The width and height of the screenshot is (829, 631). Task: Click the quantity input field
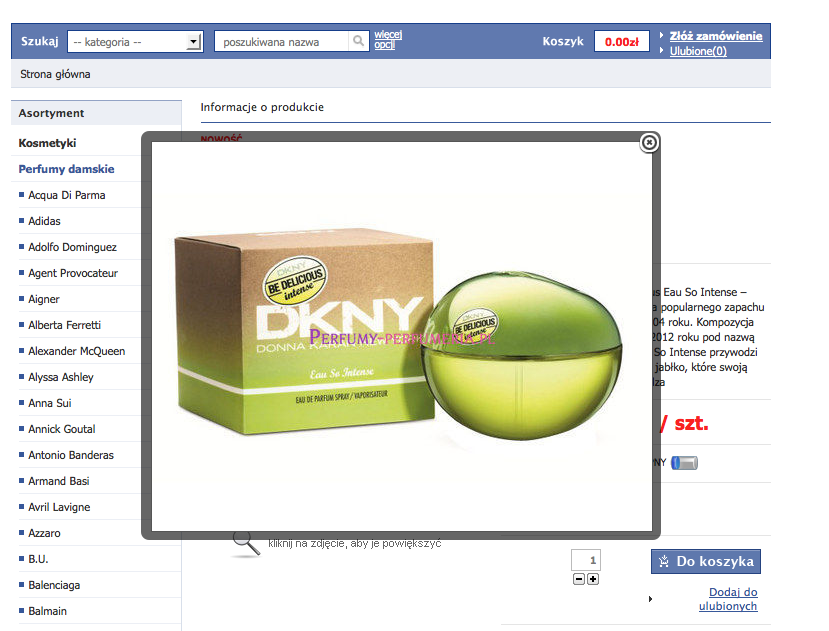[586, 560]
